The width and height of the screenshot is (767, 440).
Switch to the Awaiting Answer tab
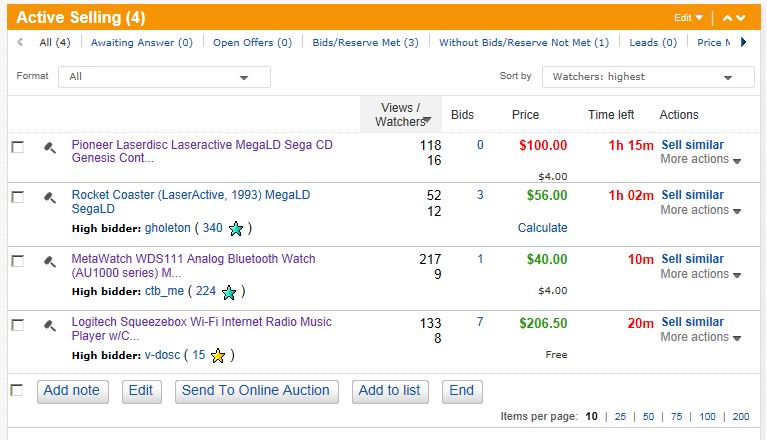[141, 43]
